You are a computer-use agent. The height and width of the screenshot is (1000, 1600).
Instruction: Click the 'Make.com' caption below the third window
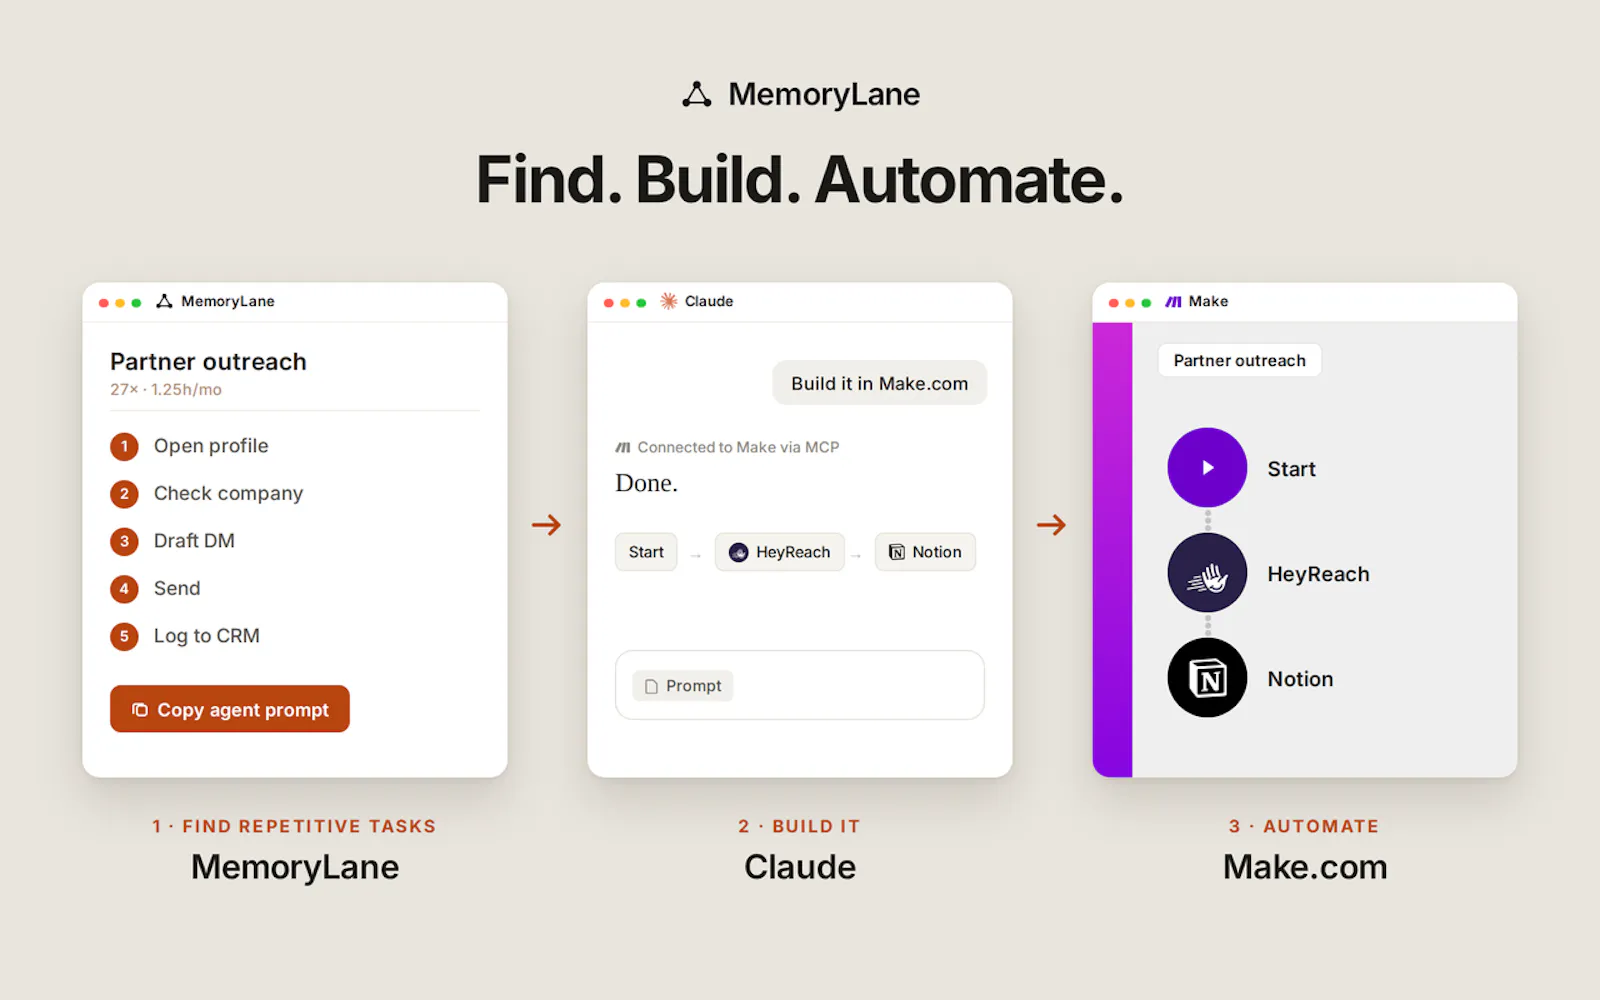point(1305,867)
